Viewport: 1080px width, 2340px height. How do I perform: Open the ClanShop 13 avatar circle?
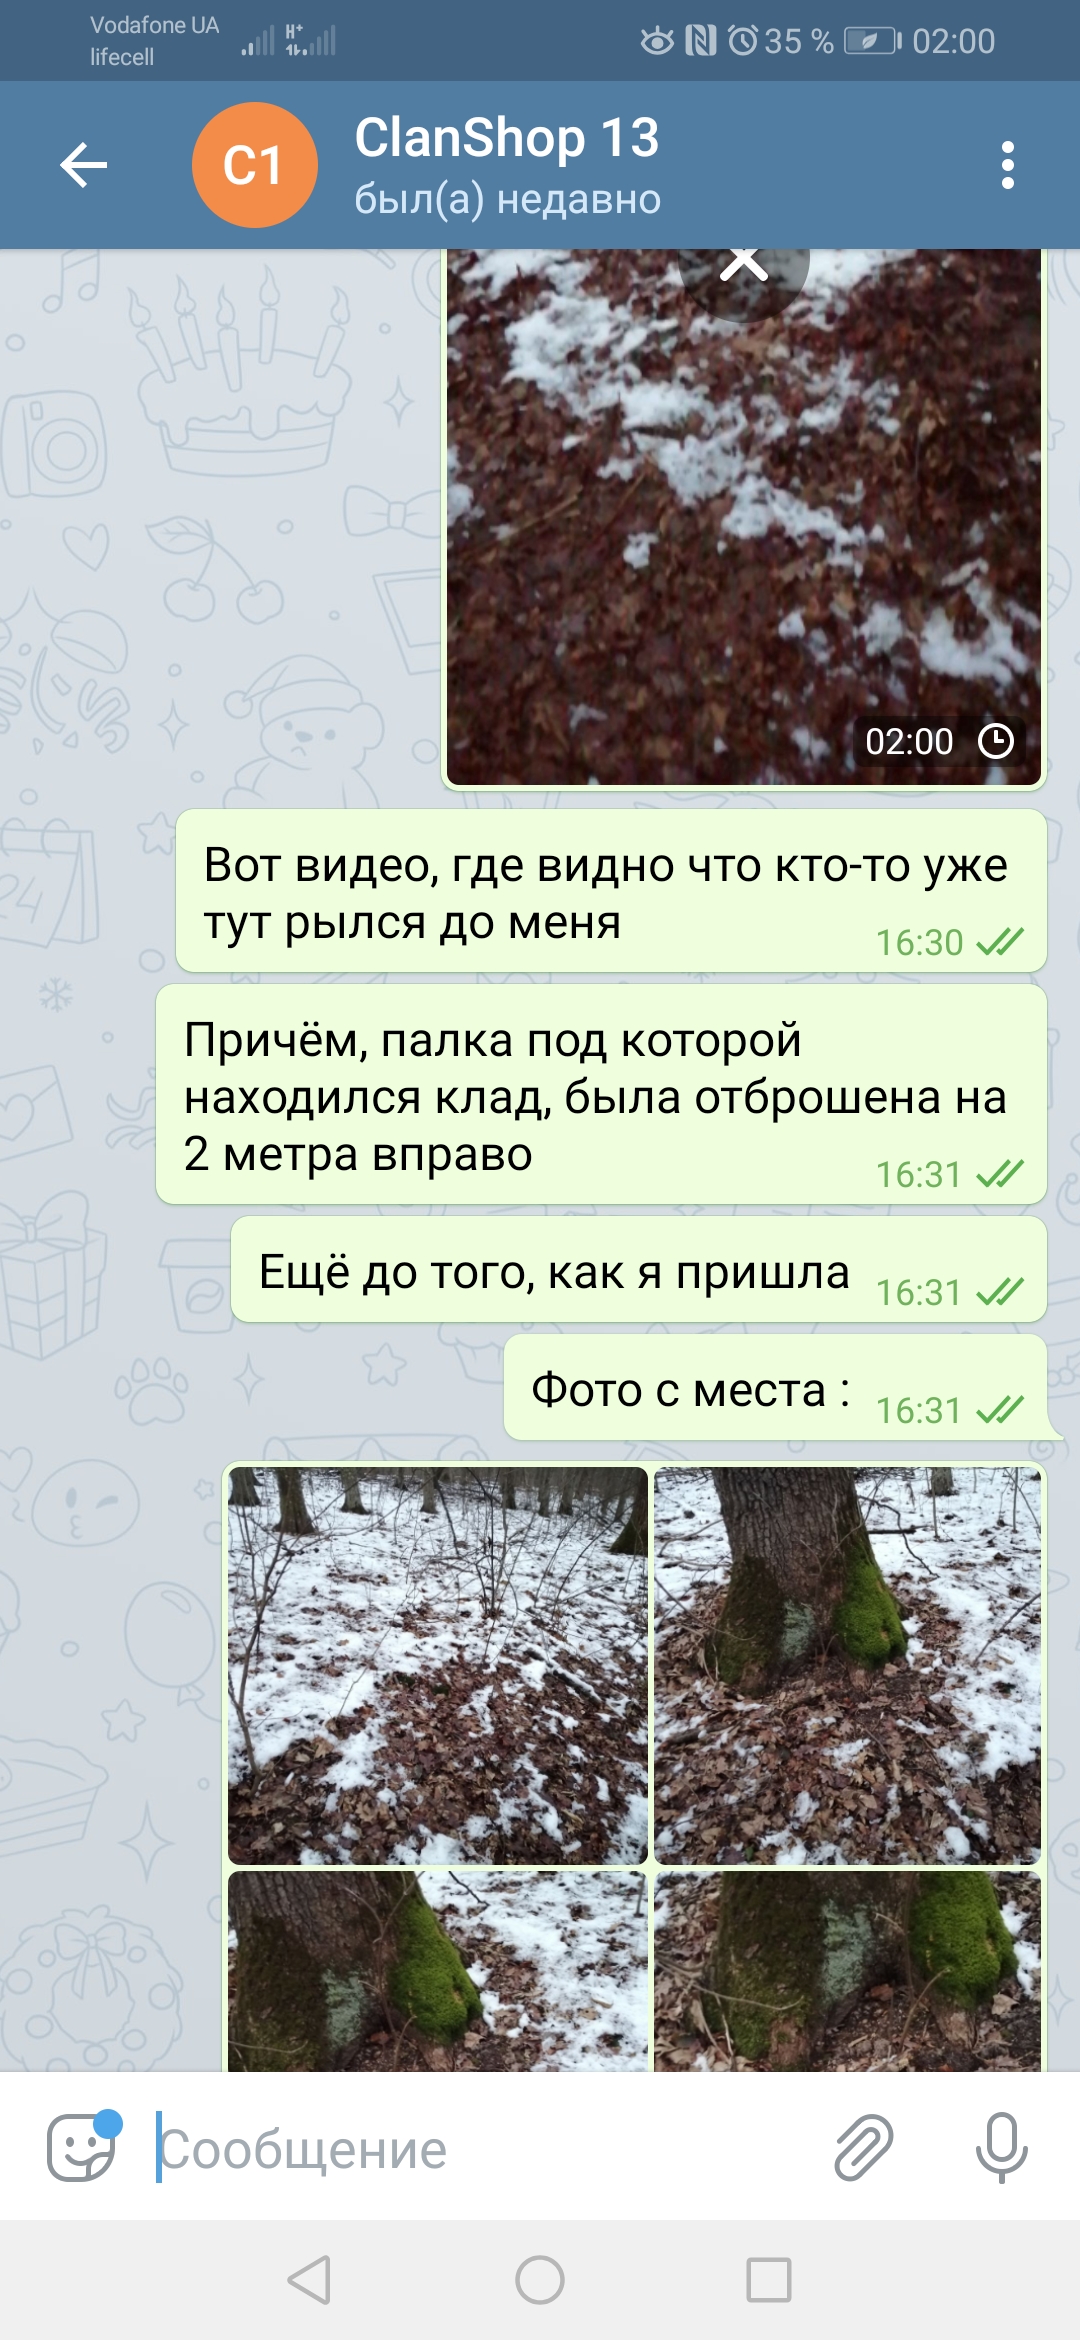[x=255, y=165]
